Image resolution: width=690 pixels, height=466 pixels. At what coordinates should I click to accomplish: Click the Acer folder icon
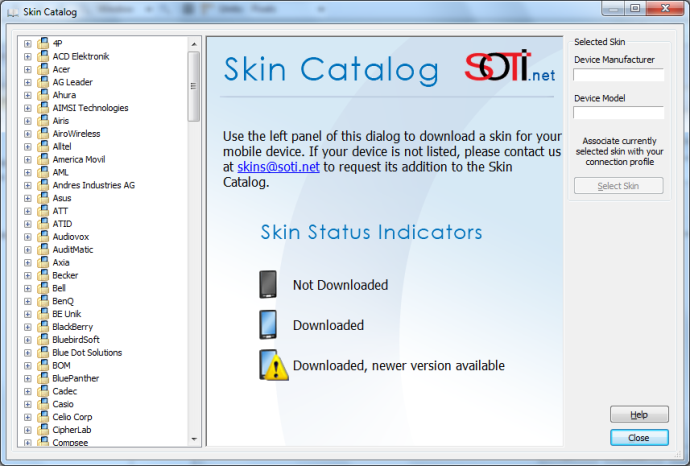tap(43, 69)
